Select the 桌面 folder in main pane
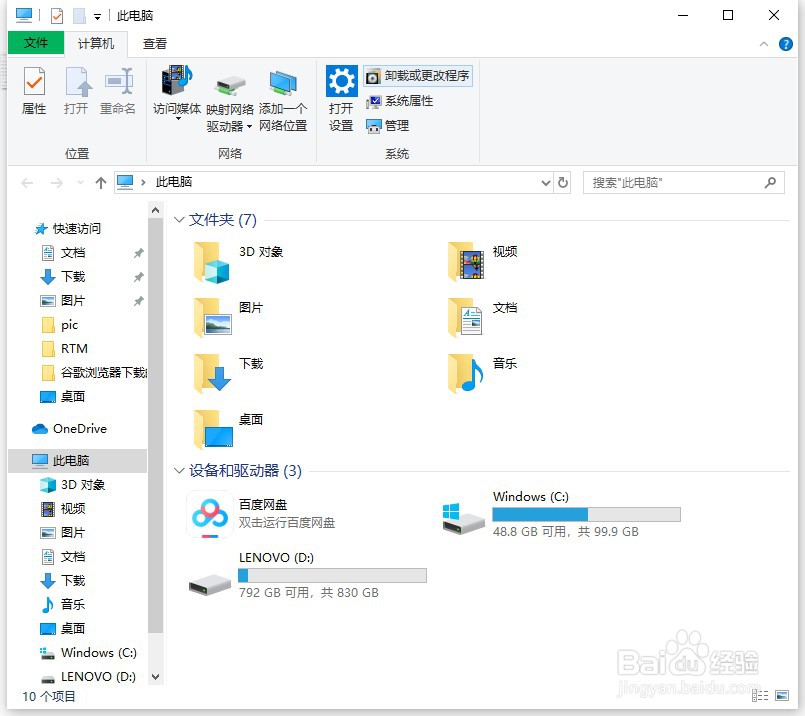Image resolution: width=805 pixels, height=716 pixels. click(213, 430)
